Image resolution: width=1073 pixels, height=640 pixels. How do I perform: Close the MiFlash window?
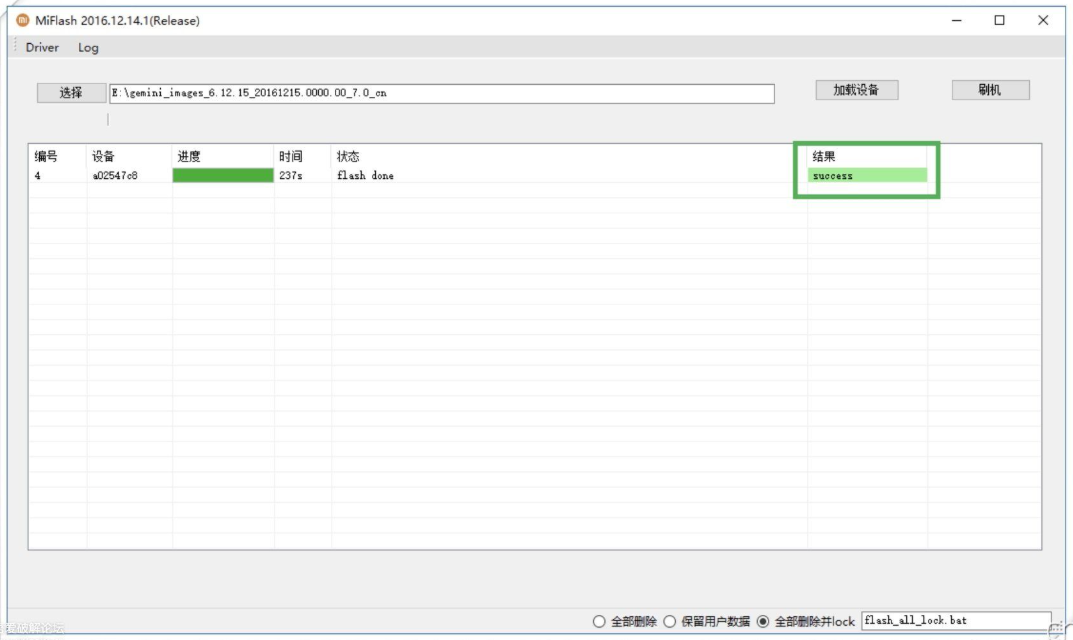[x=1043, y=20]
